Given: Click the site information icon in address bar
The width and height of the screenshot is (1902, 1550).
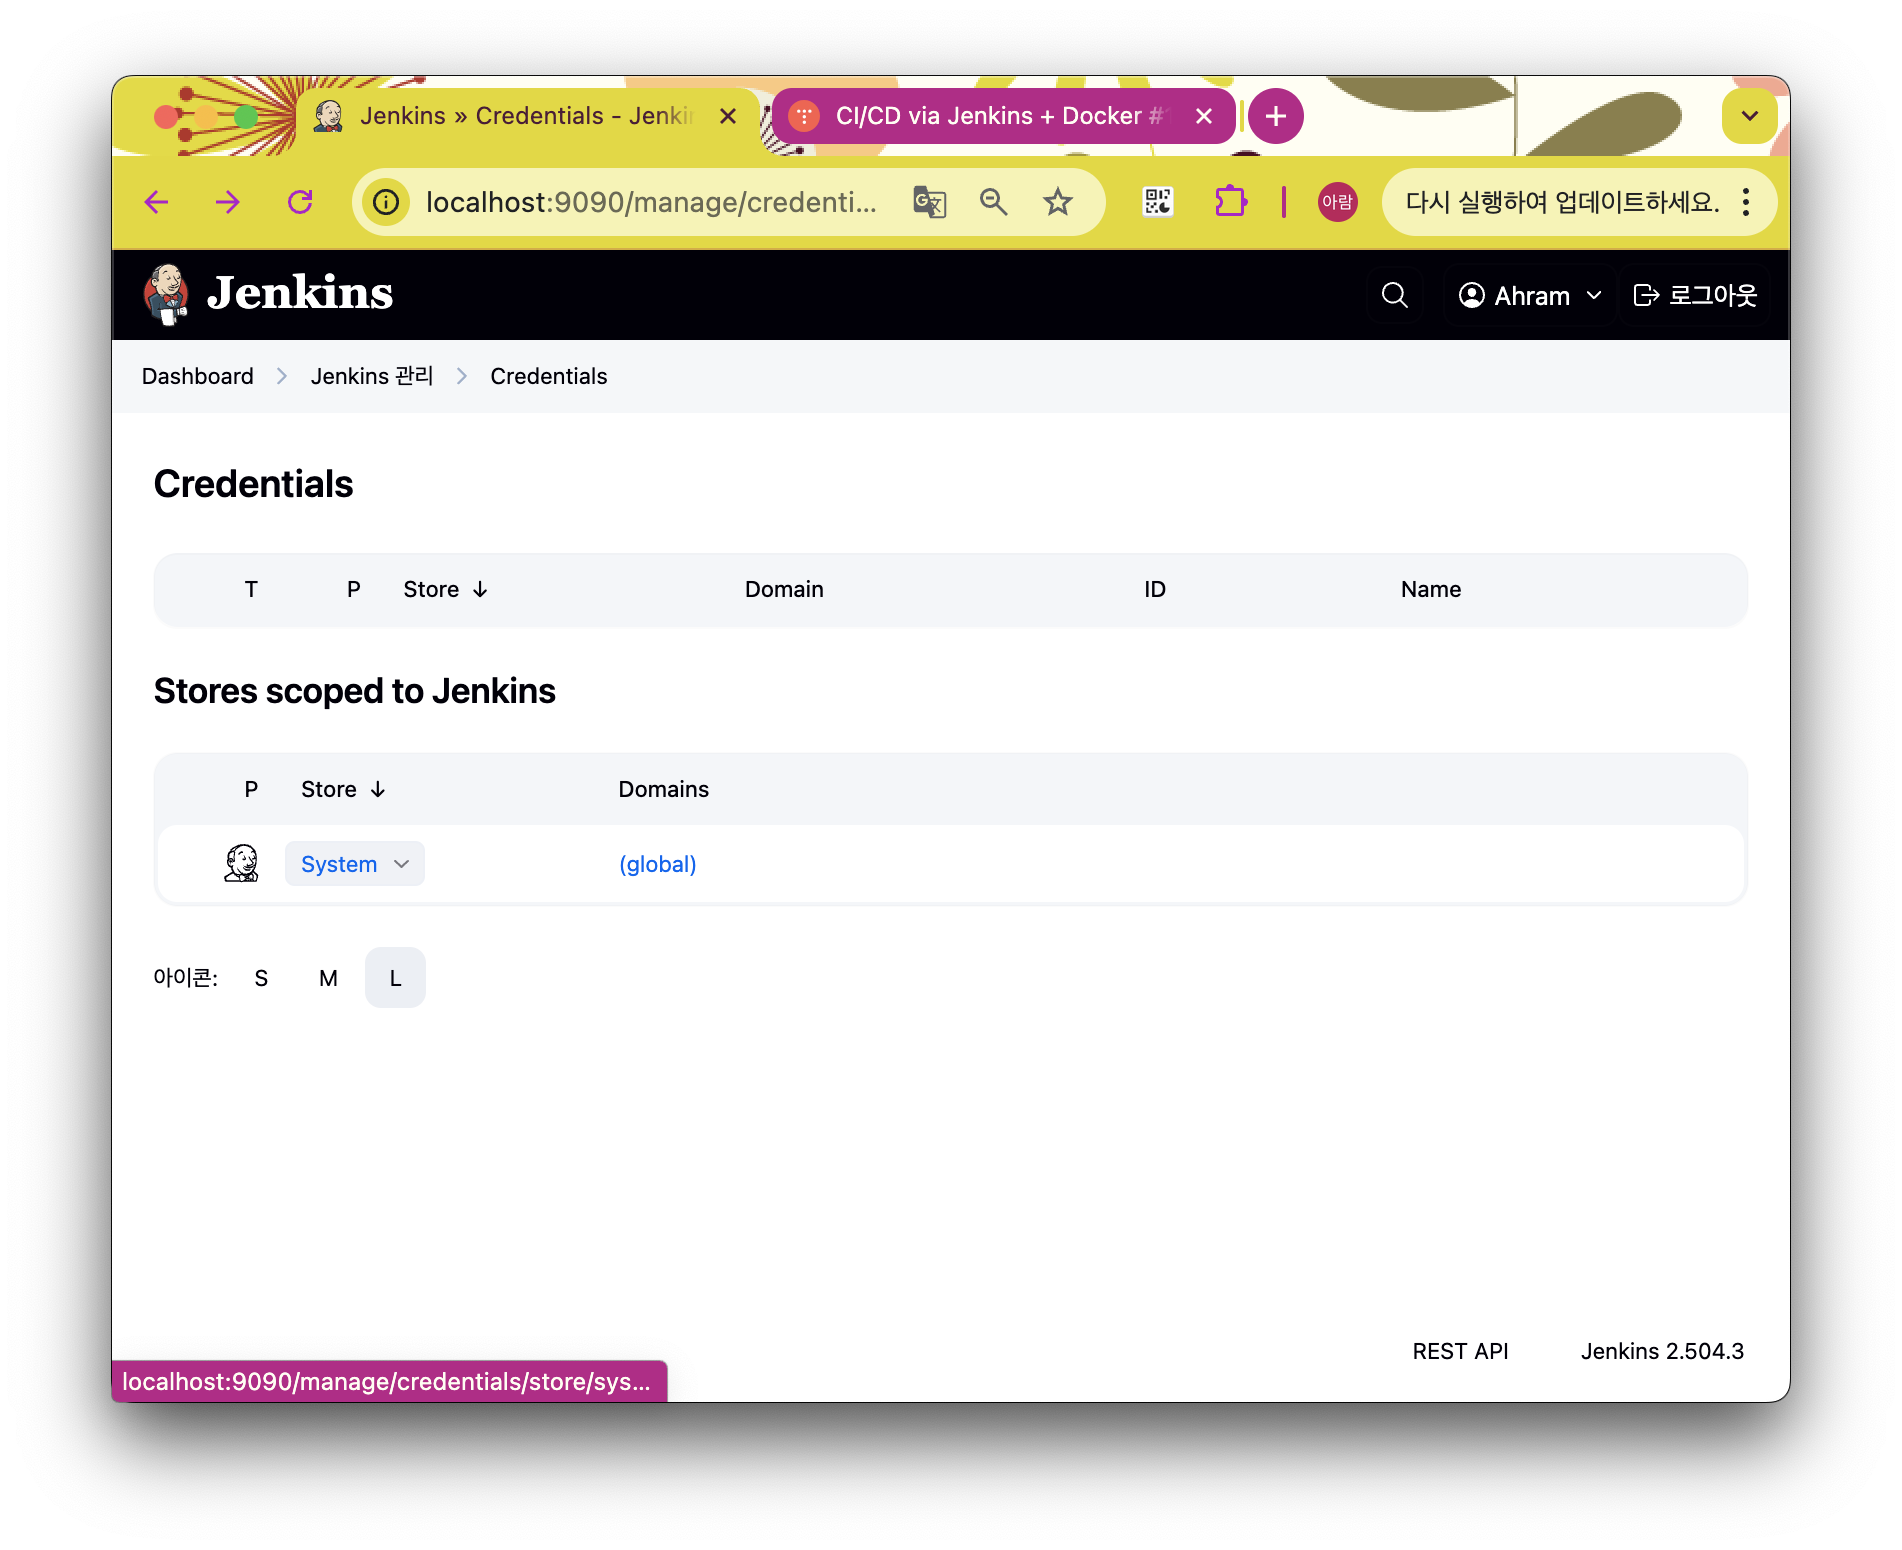Looking at the screenshot, I should click(x=386, y=202).
